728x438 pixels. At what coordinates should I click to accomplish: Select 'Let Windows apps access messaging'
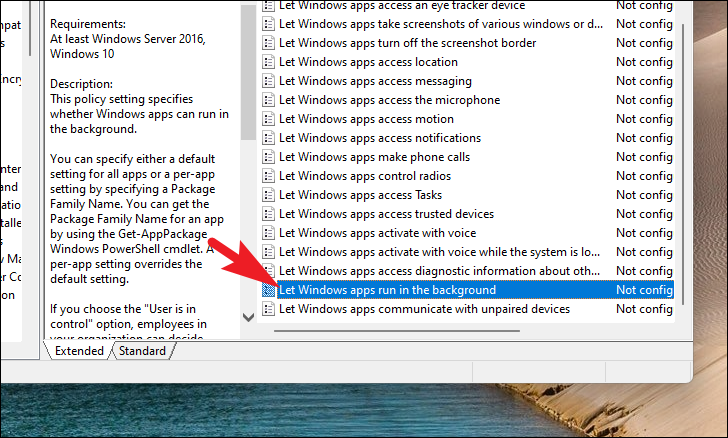(375, 81)
